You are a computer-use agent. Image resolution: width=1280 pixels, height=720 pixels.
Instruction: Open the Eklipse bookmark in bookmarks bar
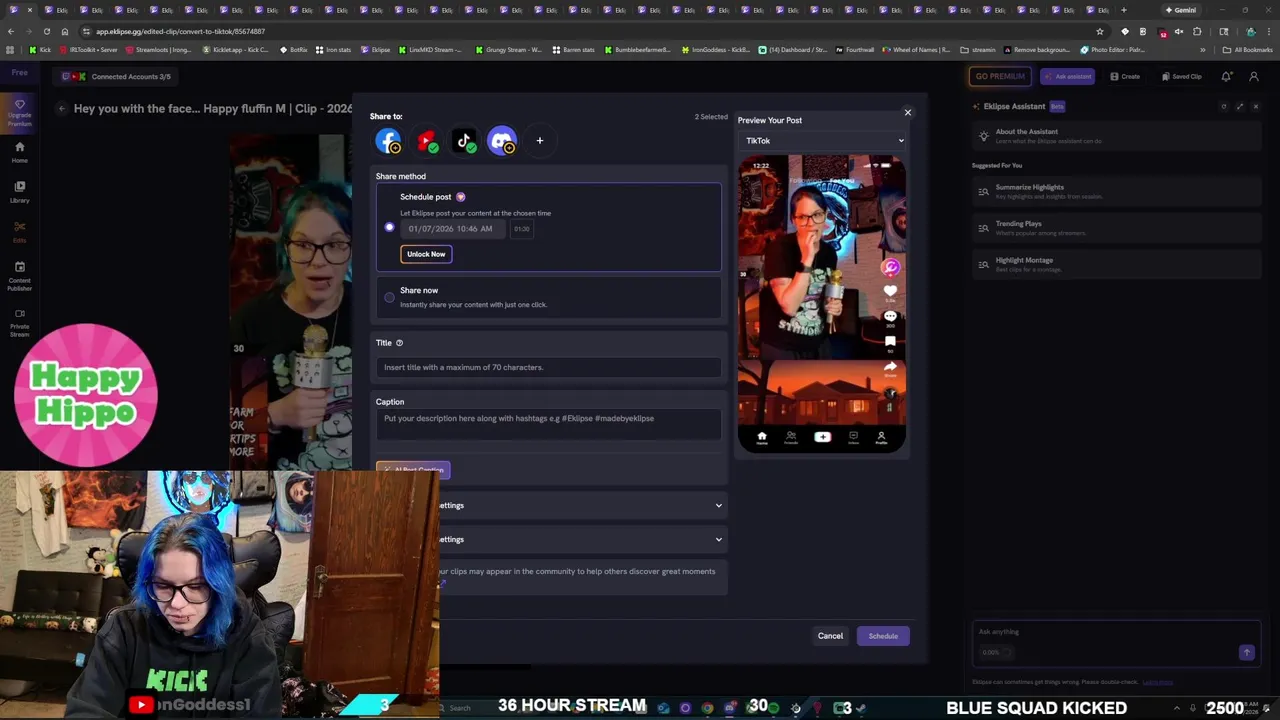(375, 49)
